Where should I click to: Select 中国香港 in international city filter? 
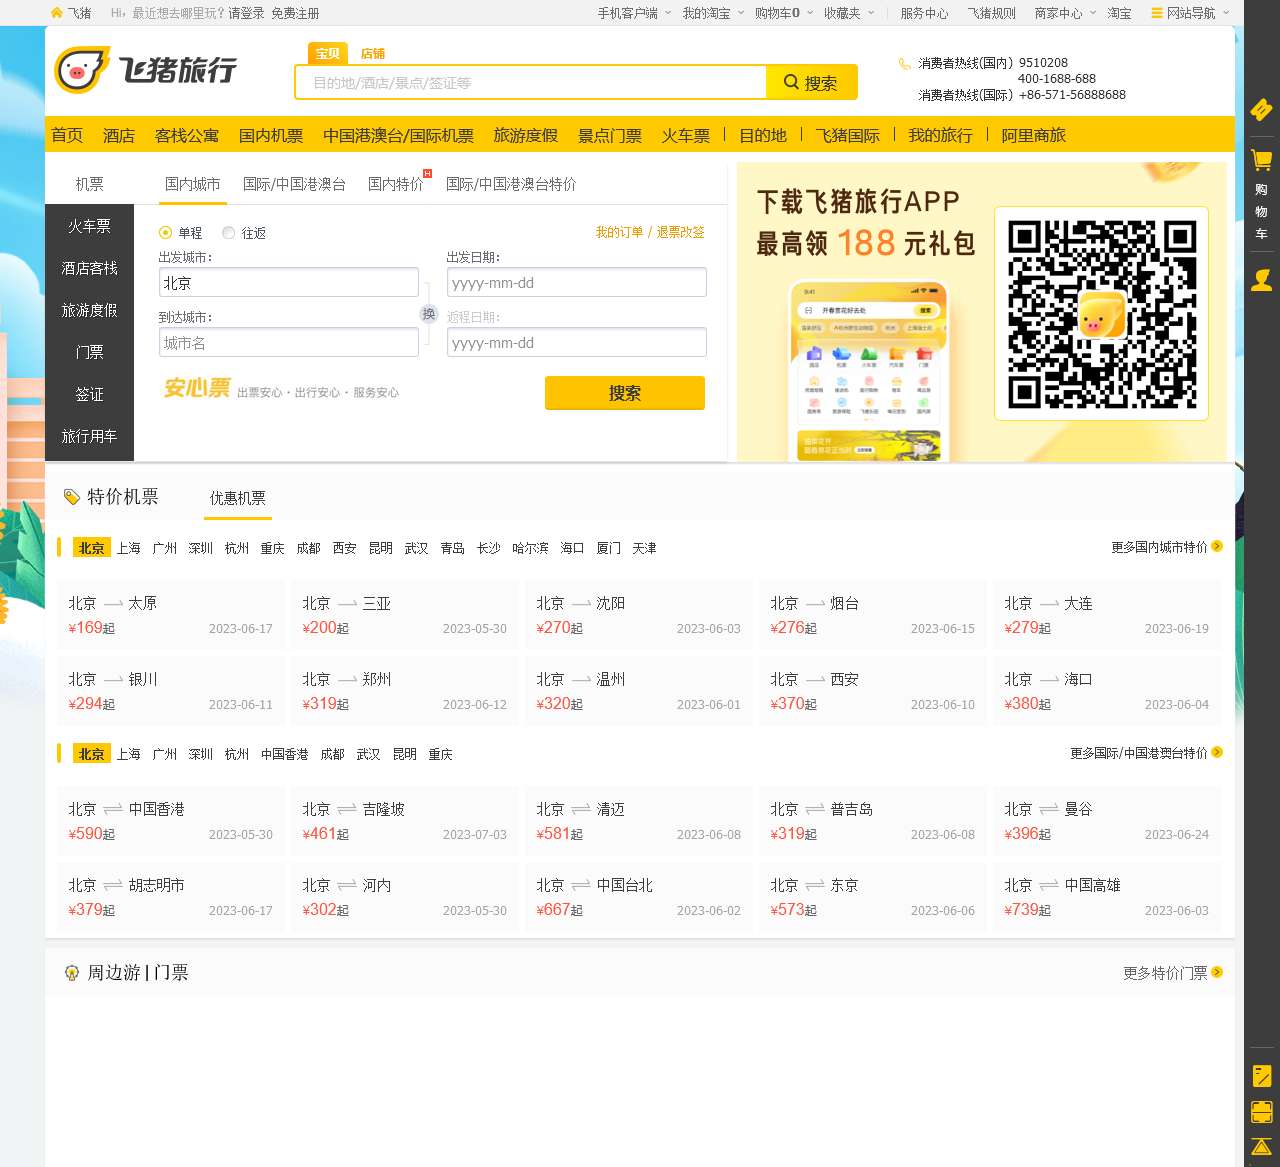[x=285, y=754]
